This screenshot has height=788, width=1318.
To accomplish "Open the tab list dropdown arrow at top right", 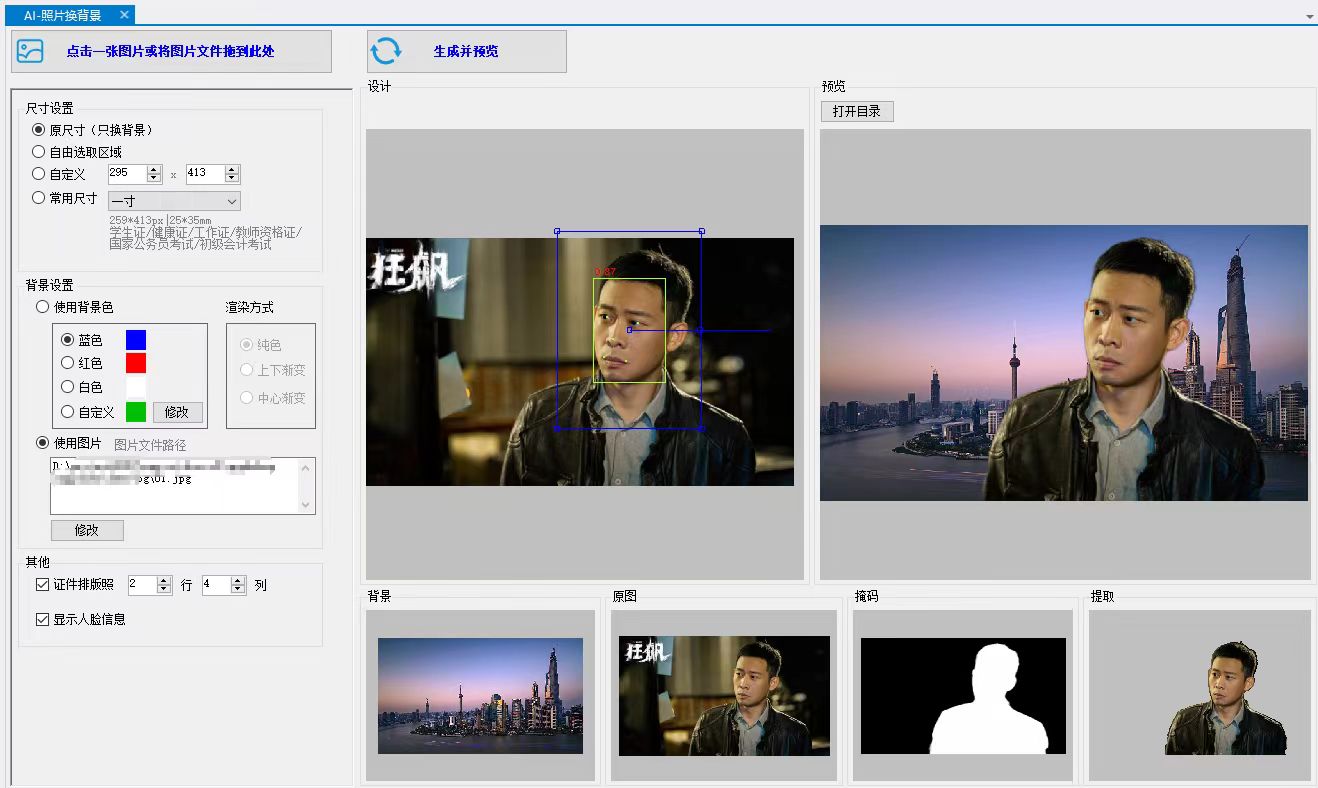I will pyautogui.click(x=1310, y=17).
